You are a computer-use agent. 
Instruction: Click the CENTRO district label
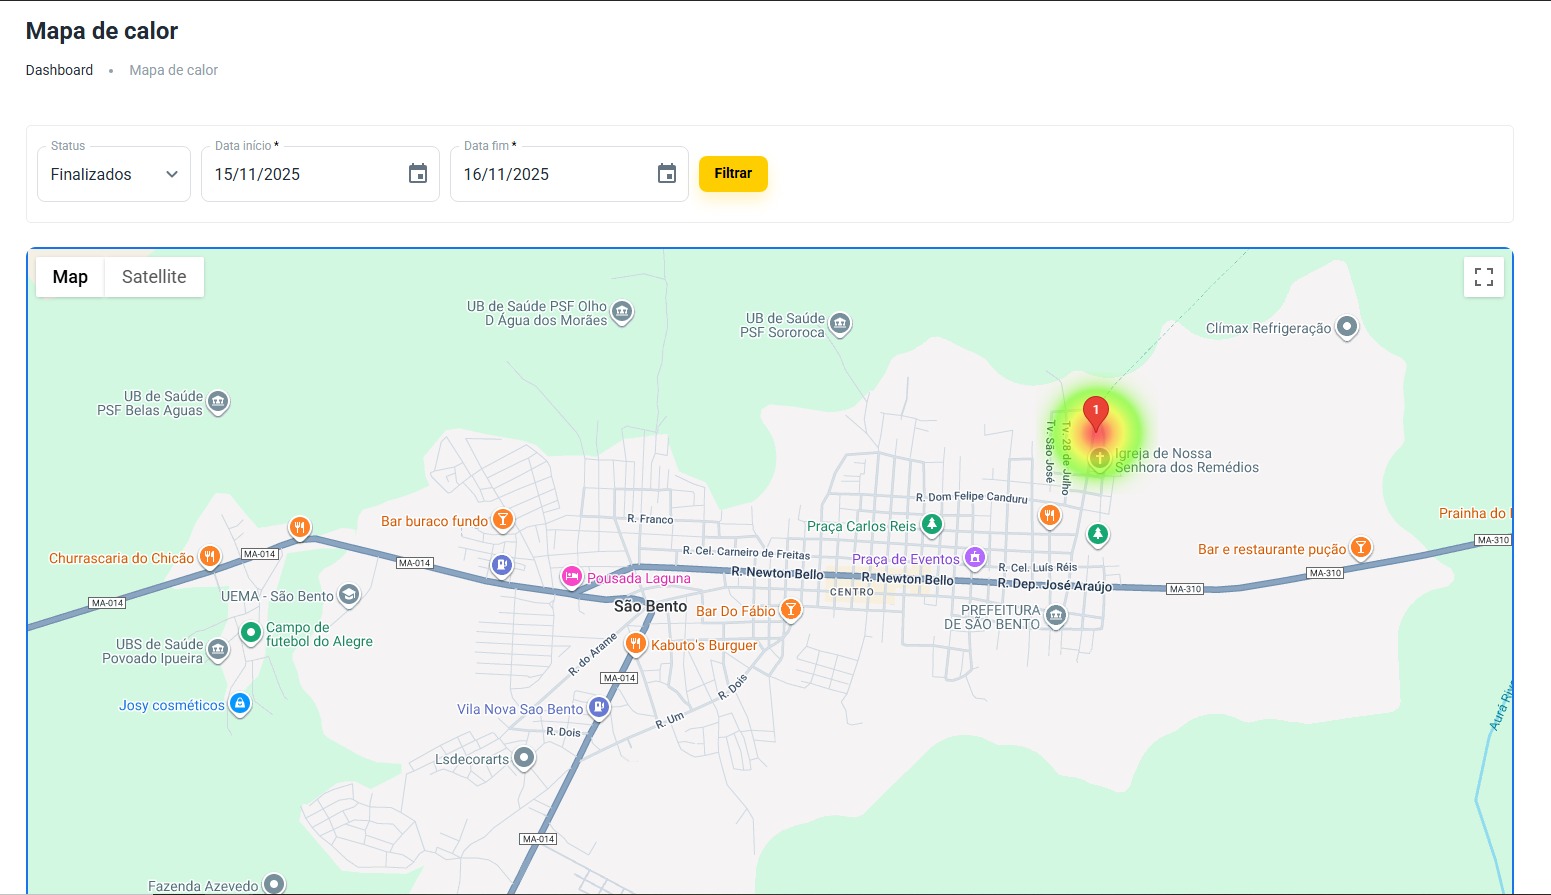[x=852, y=592]
